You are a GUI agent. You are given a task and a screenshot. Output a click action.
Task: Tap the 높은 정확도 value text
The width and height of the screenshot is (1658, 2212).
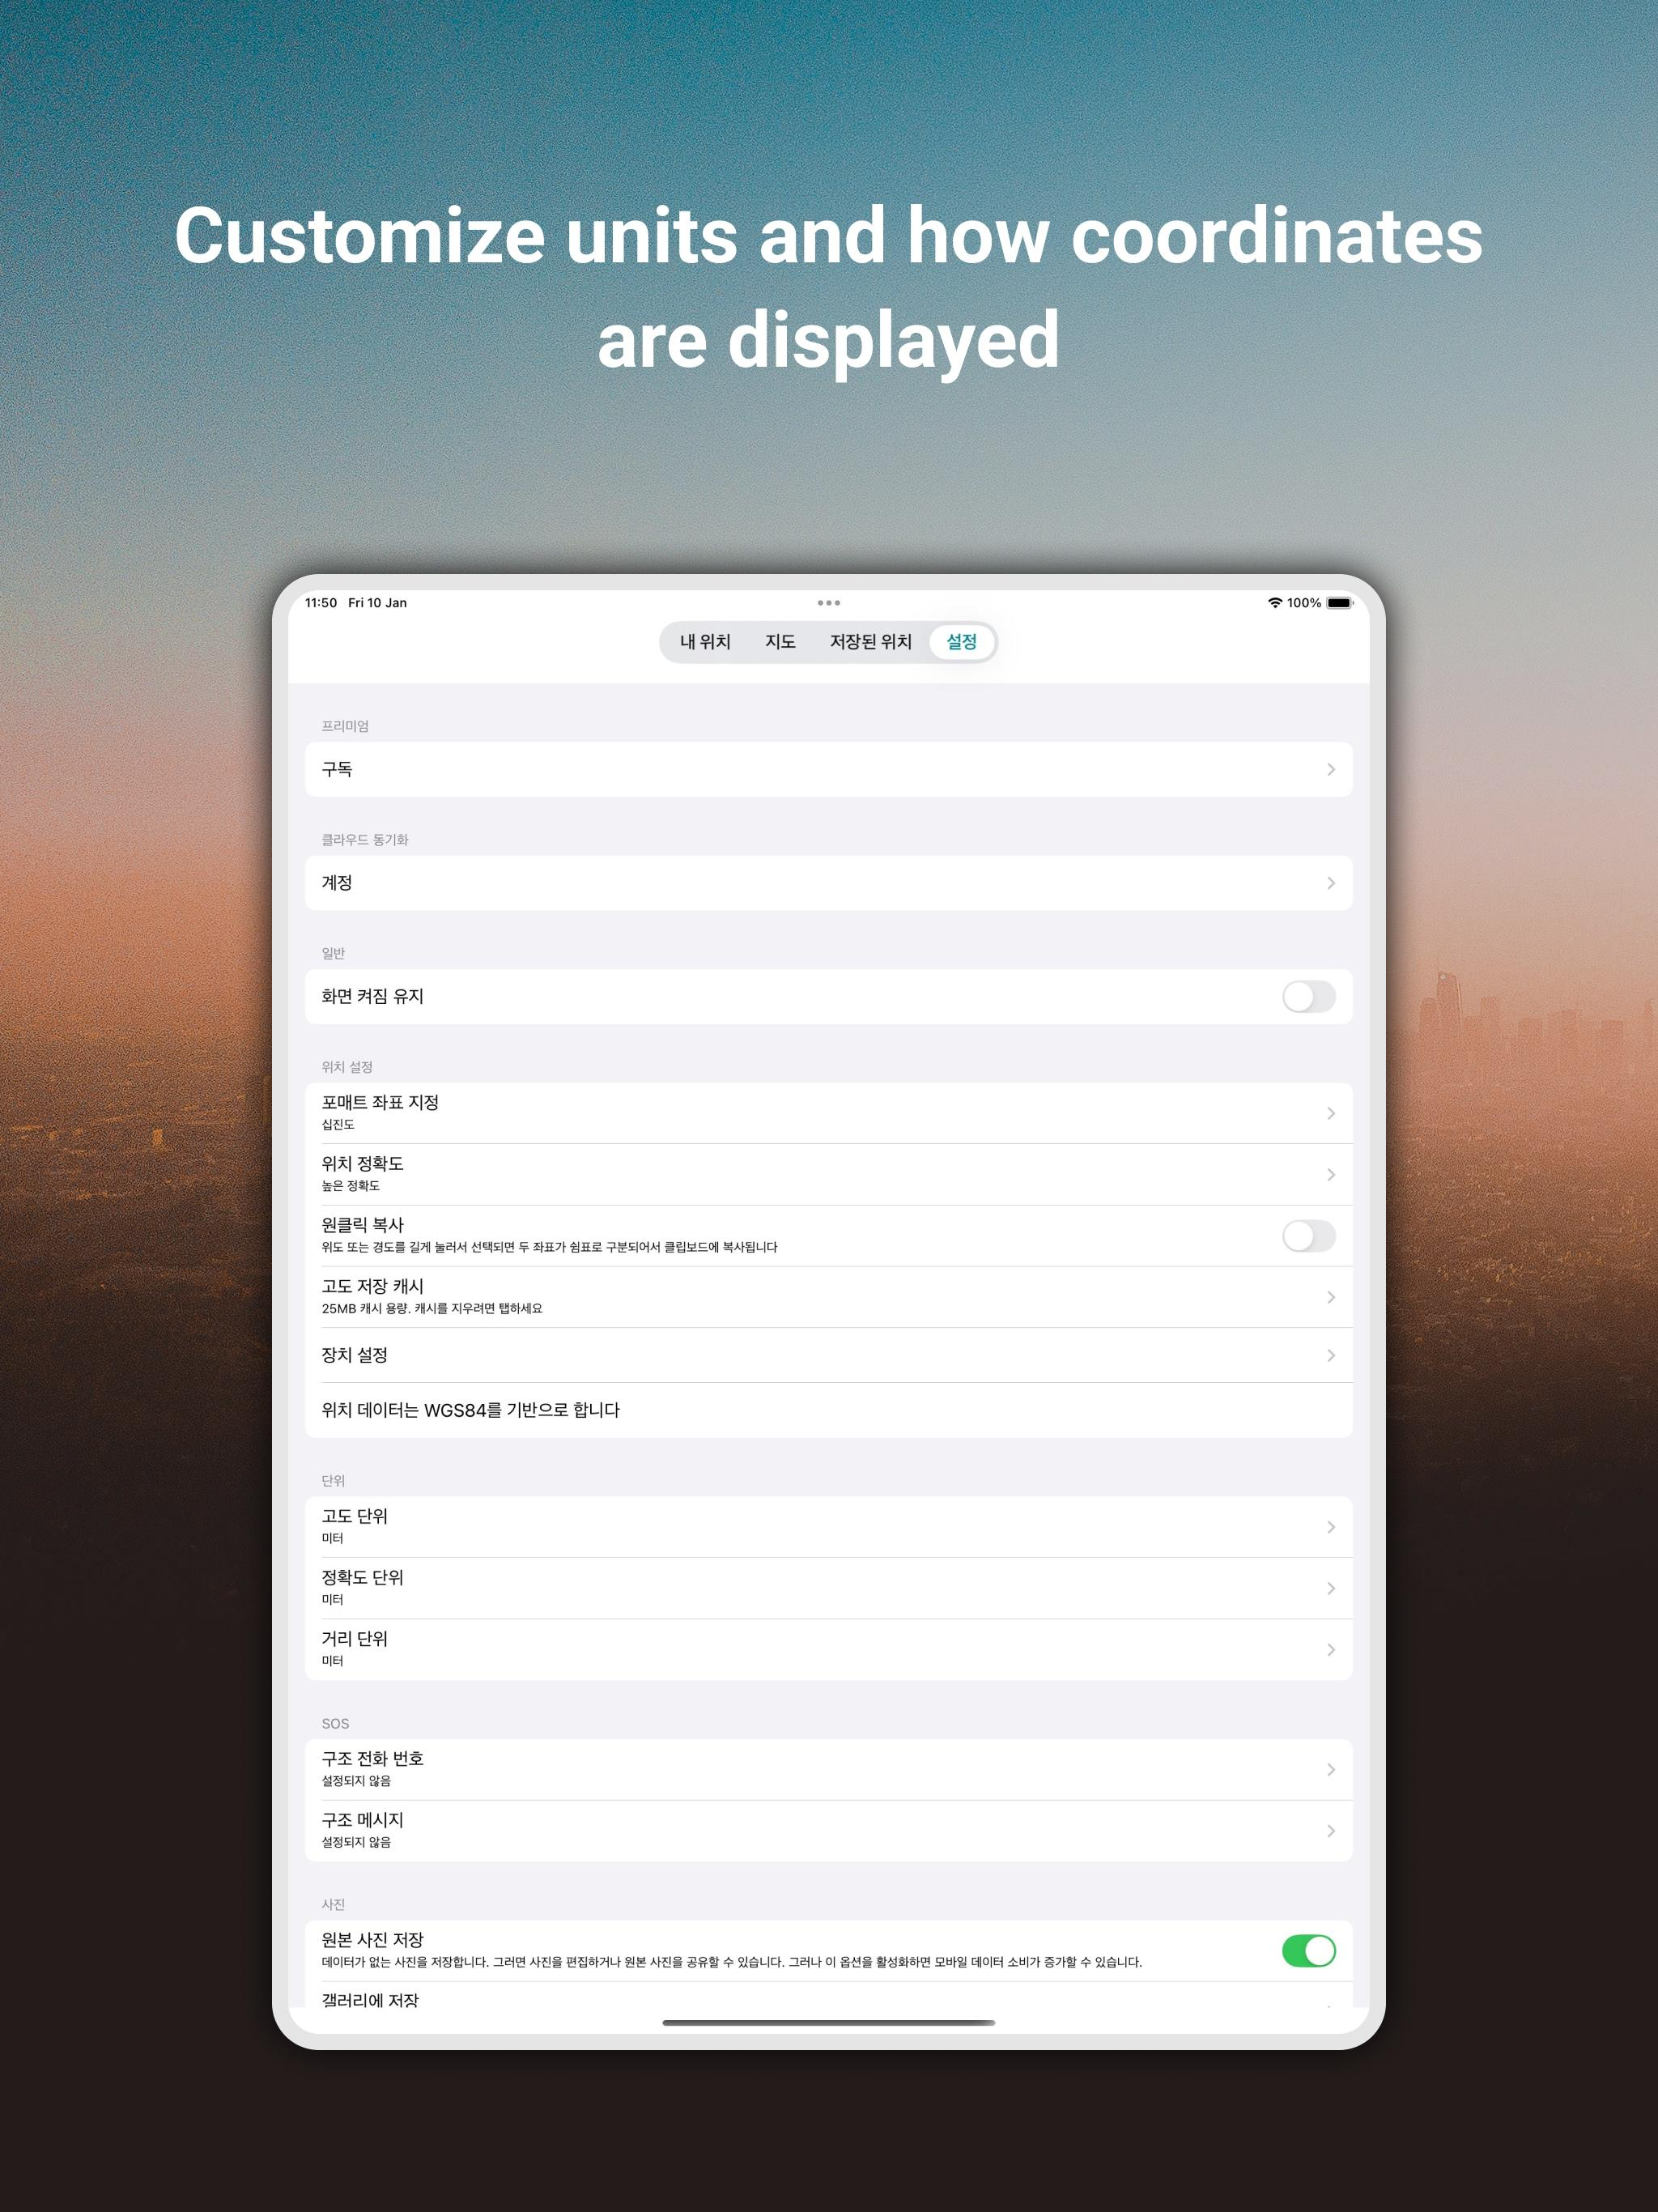[351, 1186]
